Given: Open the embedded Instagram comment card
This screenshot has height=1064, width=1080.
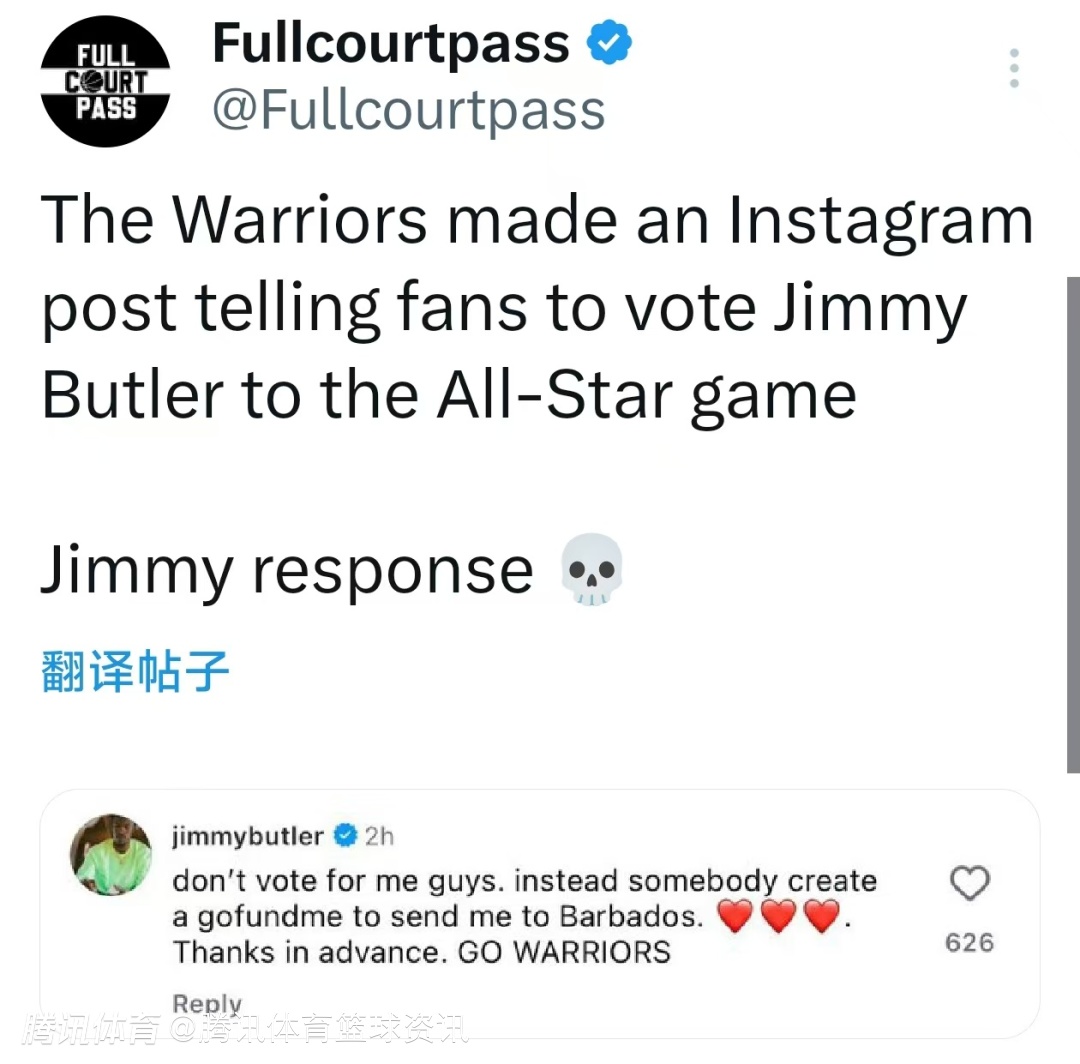Looking at the screenshot, I should (x=539, y=914).
